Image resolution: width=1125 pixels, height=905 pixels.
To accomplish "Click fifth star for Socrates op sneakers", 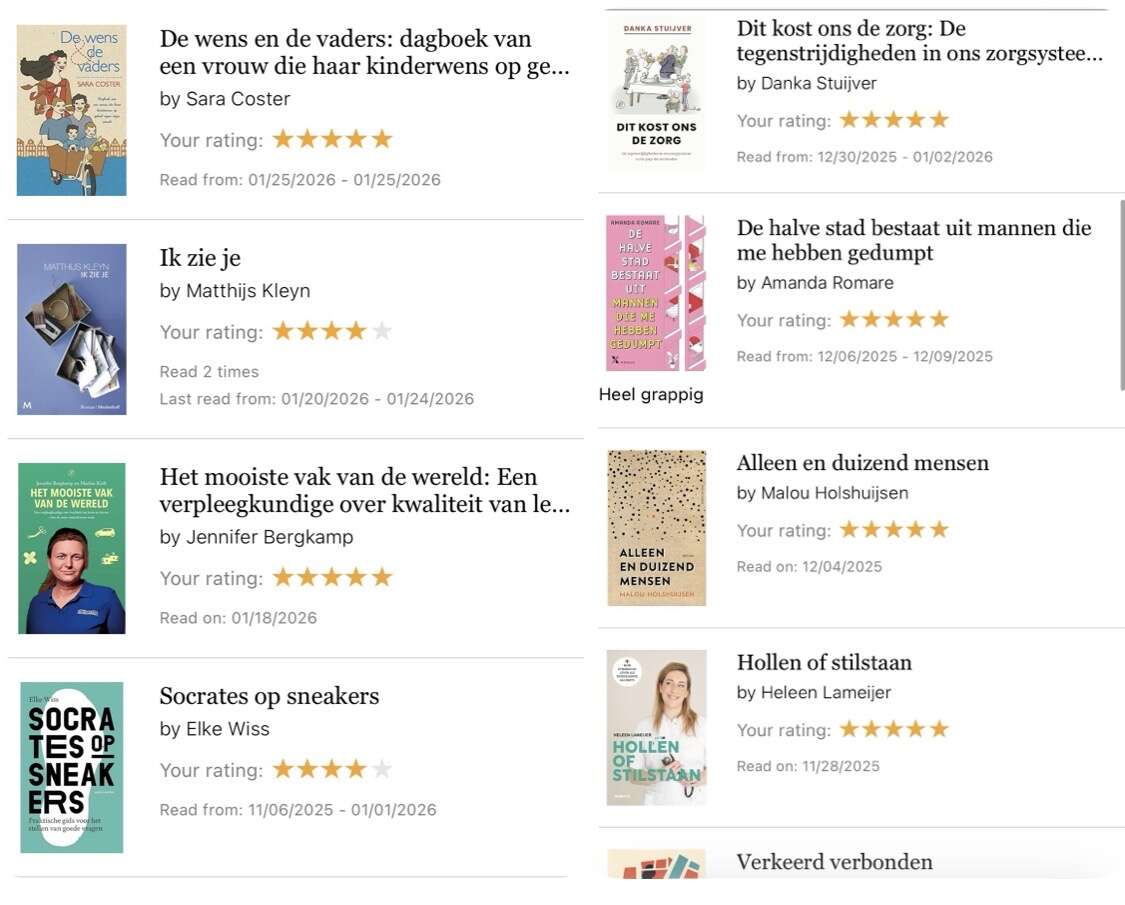I will point(382,769).
